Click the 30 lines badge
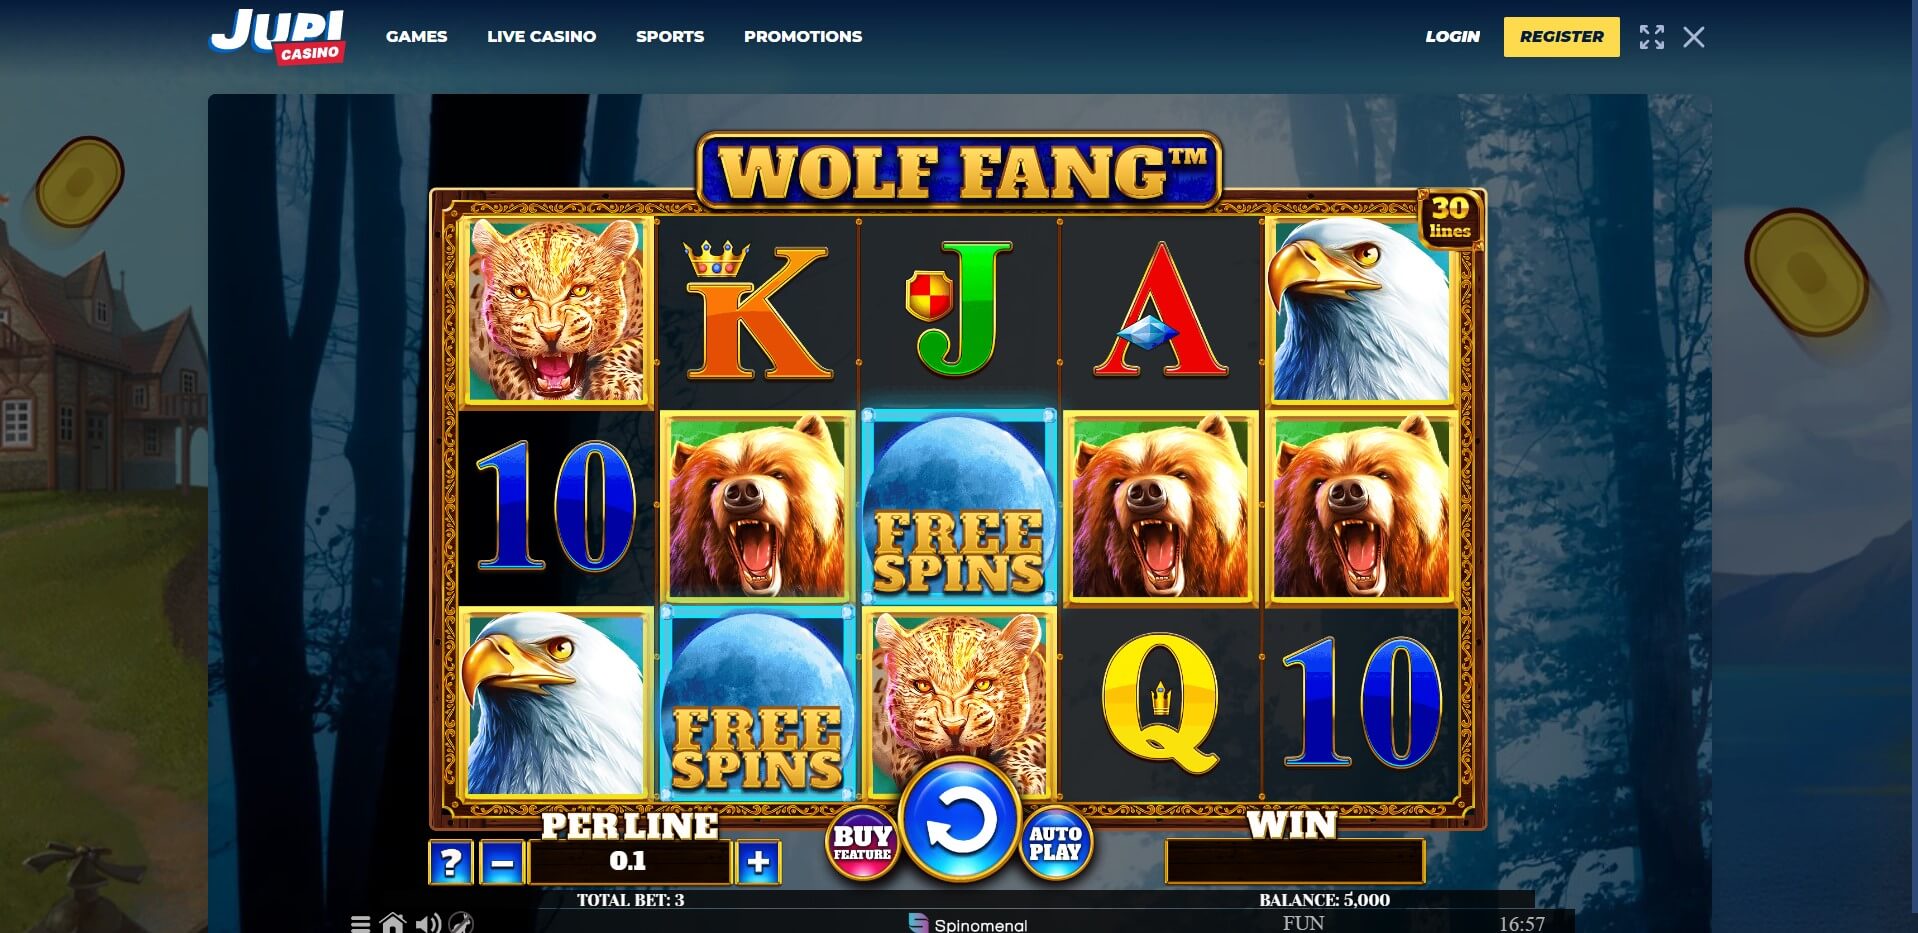 1450,217
